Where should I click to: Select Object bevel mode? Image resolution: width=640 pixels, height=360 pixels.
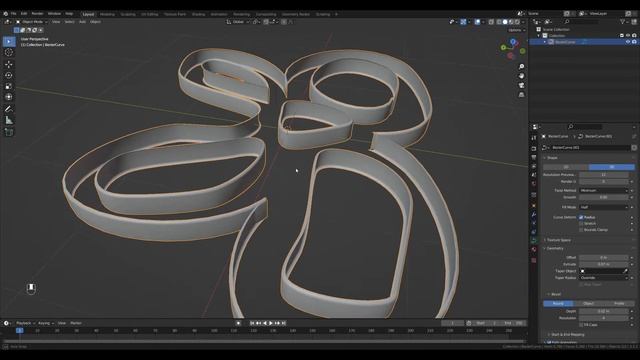coord(588,303)
